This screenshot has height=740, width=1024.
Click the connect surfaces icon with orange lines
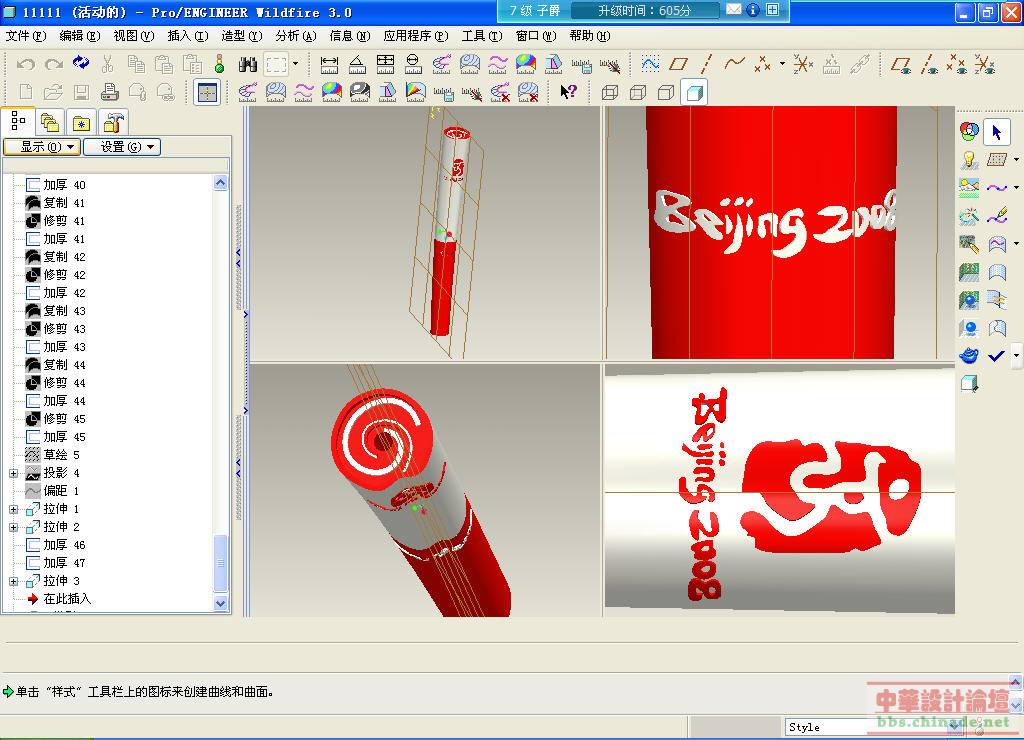(997, 299)
